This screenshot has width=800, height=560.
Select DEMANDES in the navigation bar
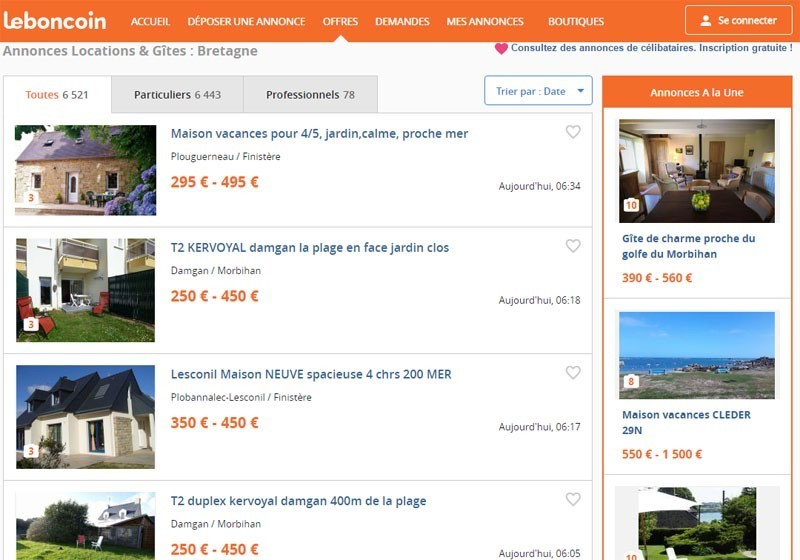[402, 21]
